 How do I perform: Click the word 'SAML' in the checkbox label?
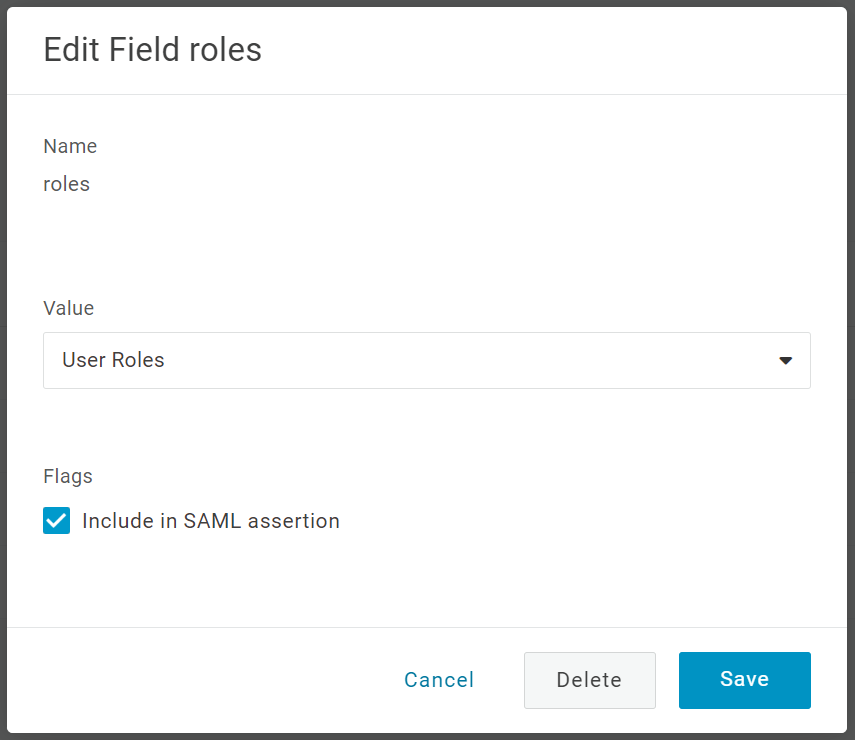point(211,521)
